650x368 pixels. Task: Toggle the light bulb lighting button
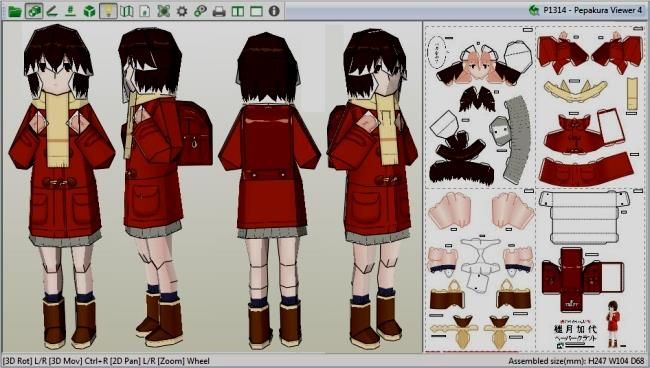point(108,11)
